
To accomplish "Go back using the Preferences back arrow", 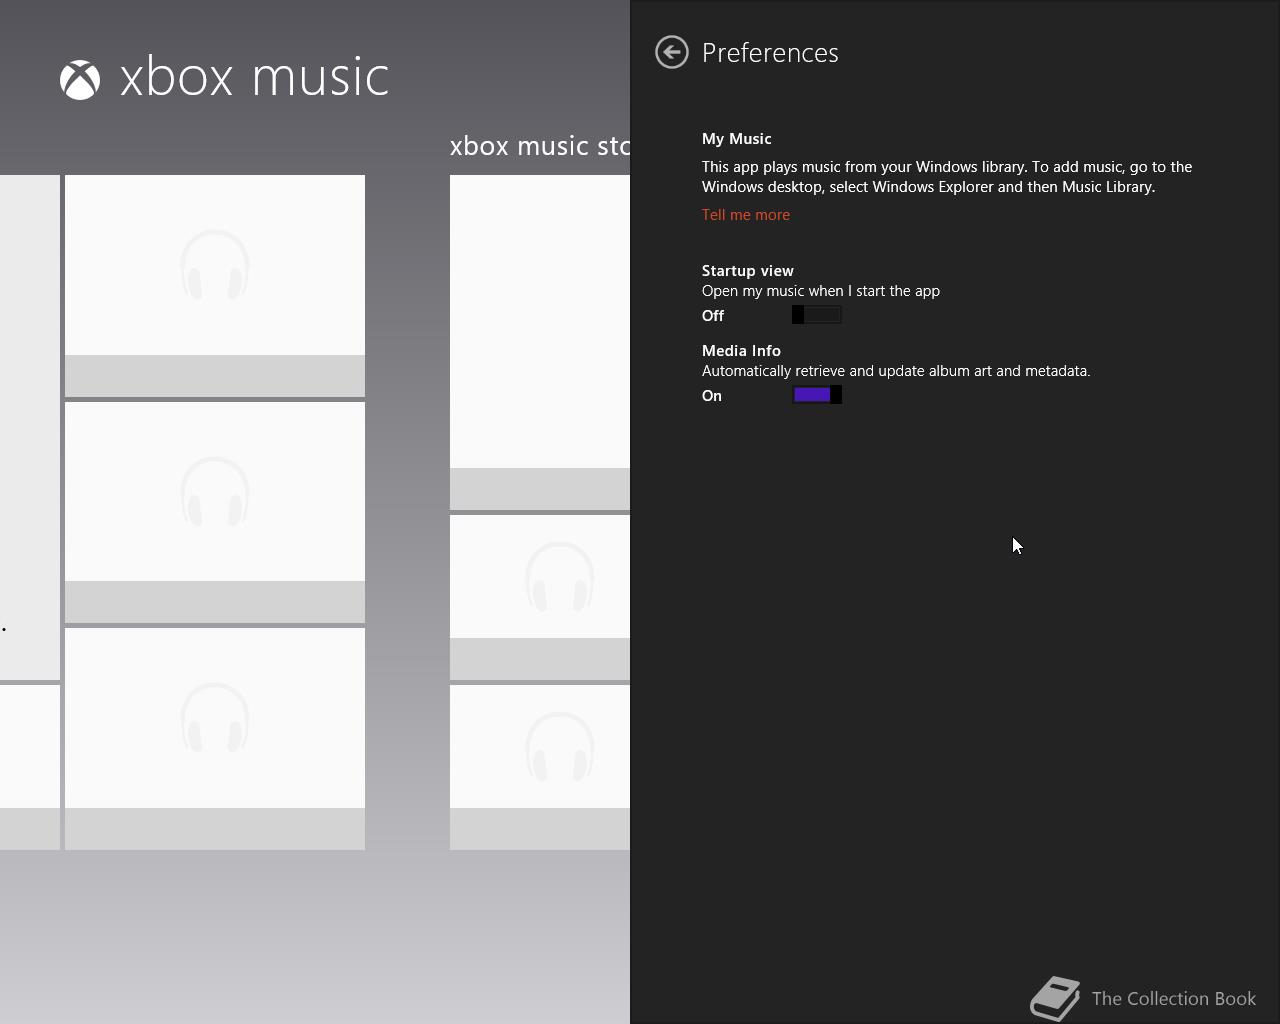I will (672, 52).
